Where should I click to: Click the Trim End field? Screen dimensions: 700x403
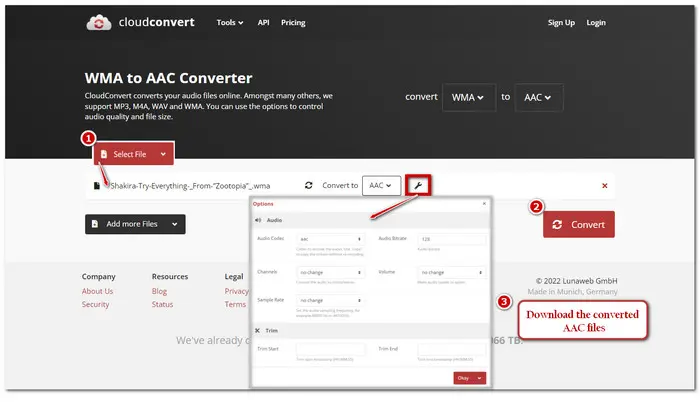coord(452,349)
